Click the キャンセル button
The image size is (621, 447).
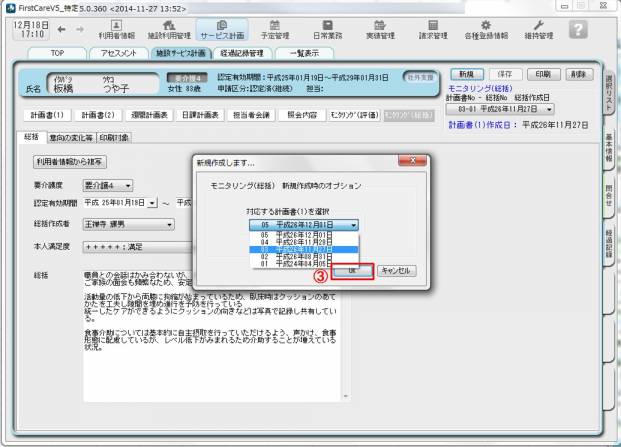coord(397,271)
